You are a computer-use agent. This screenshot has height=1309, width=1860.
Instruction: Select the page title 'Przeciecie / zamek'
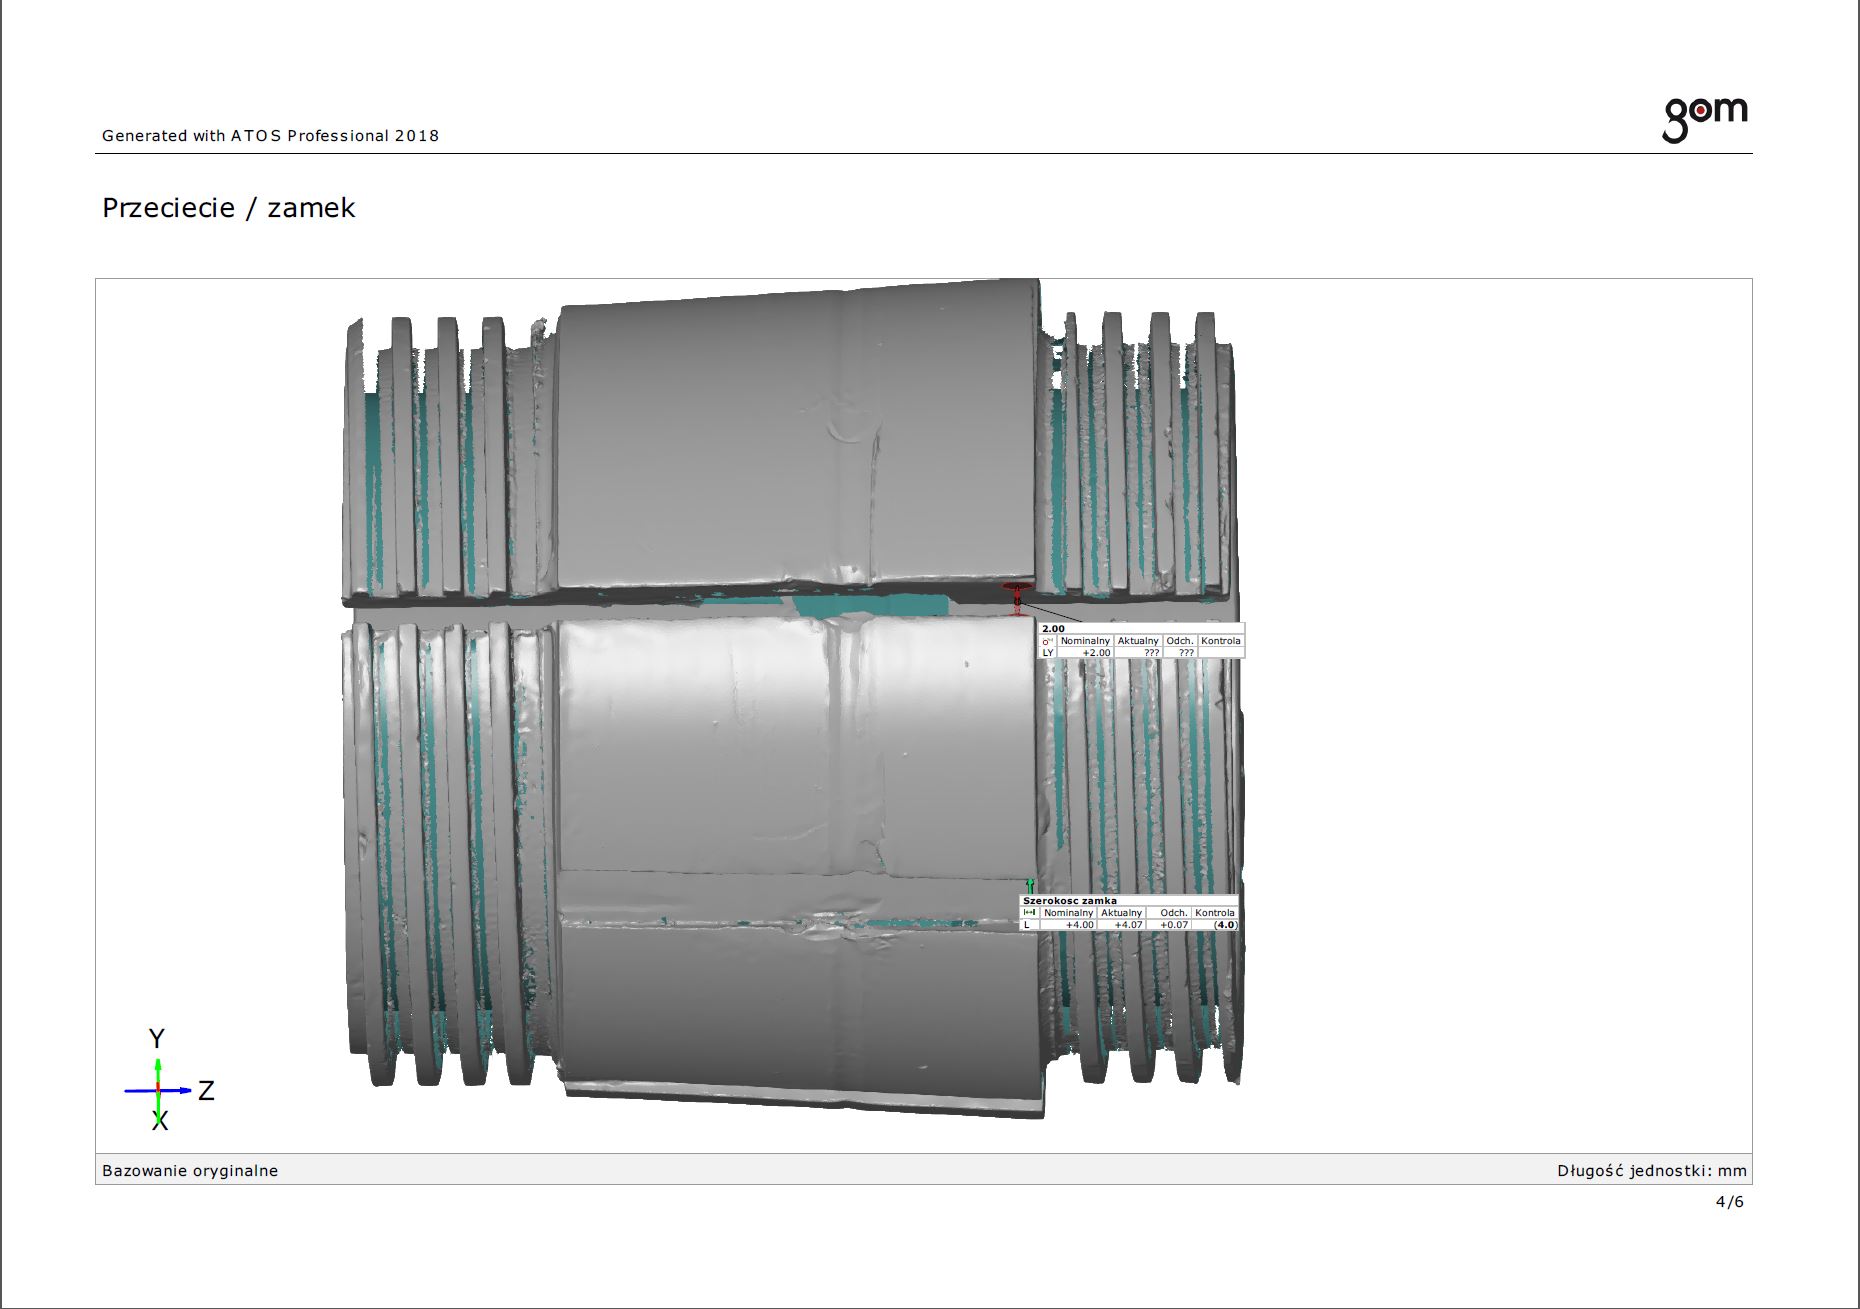[229, 208]
